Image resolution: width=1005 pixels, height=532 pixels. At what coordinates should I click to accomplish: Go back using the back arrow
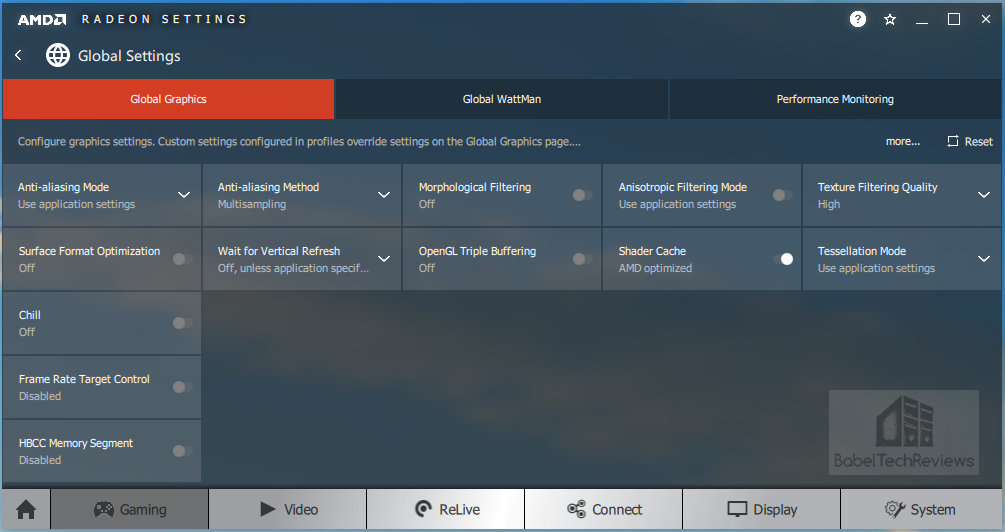point(19,56)
